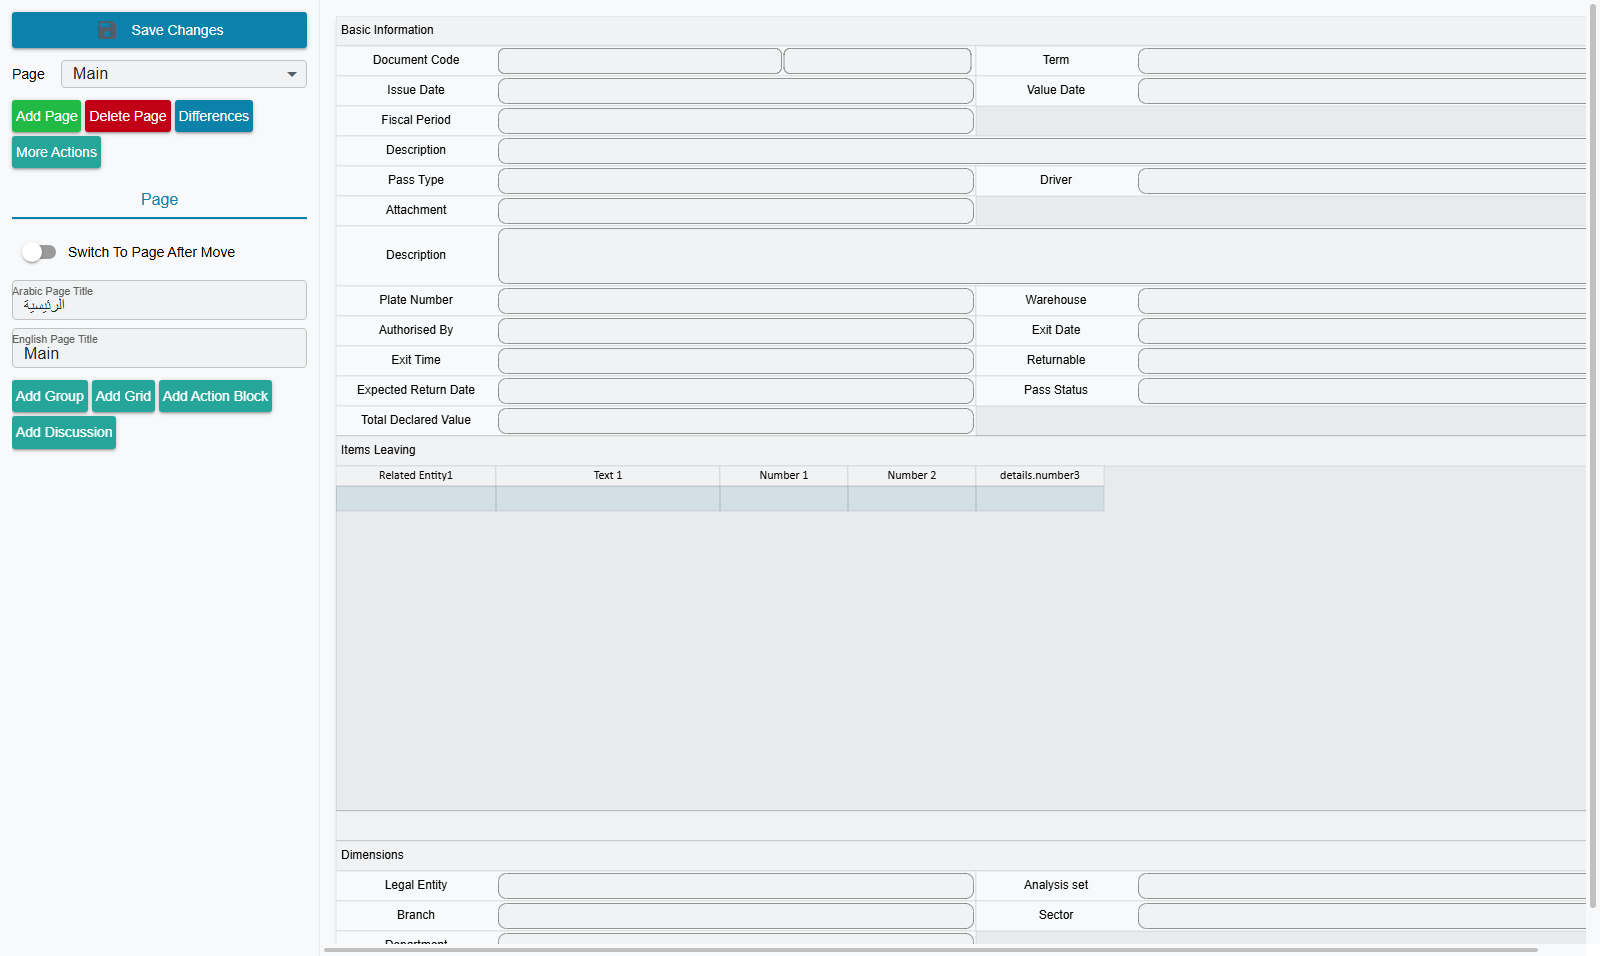
Task: Click the red Delete Page button
Action: pos(128,116)
